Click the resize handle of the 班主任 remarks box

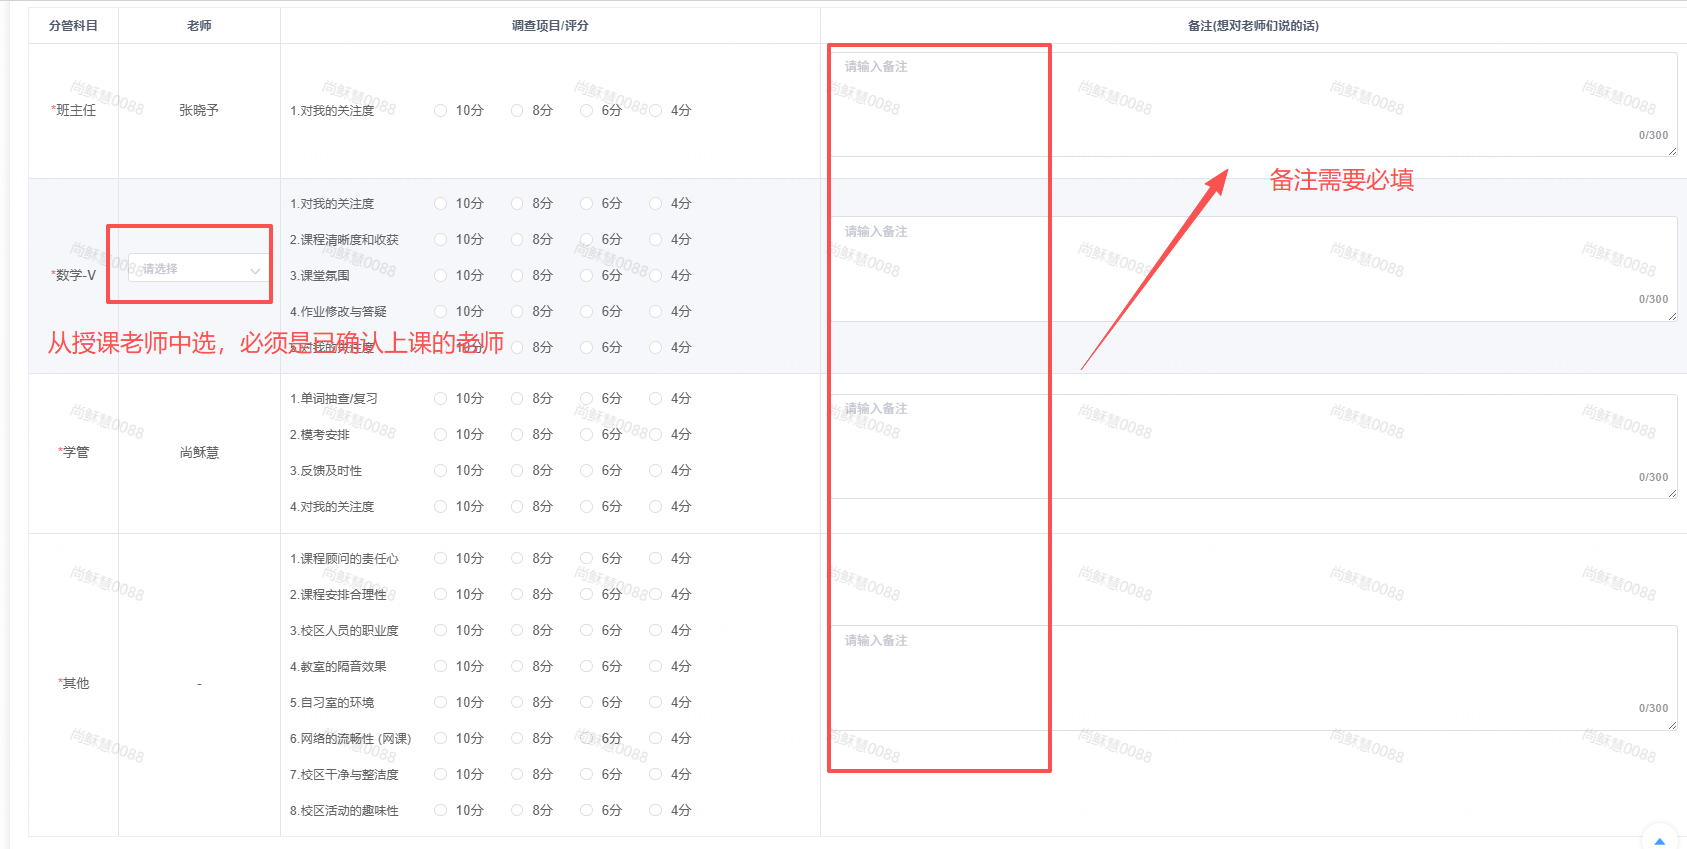click(x=1672, y=152)
